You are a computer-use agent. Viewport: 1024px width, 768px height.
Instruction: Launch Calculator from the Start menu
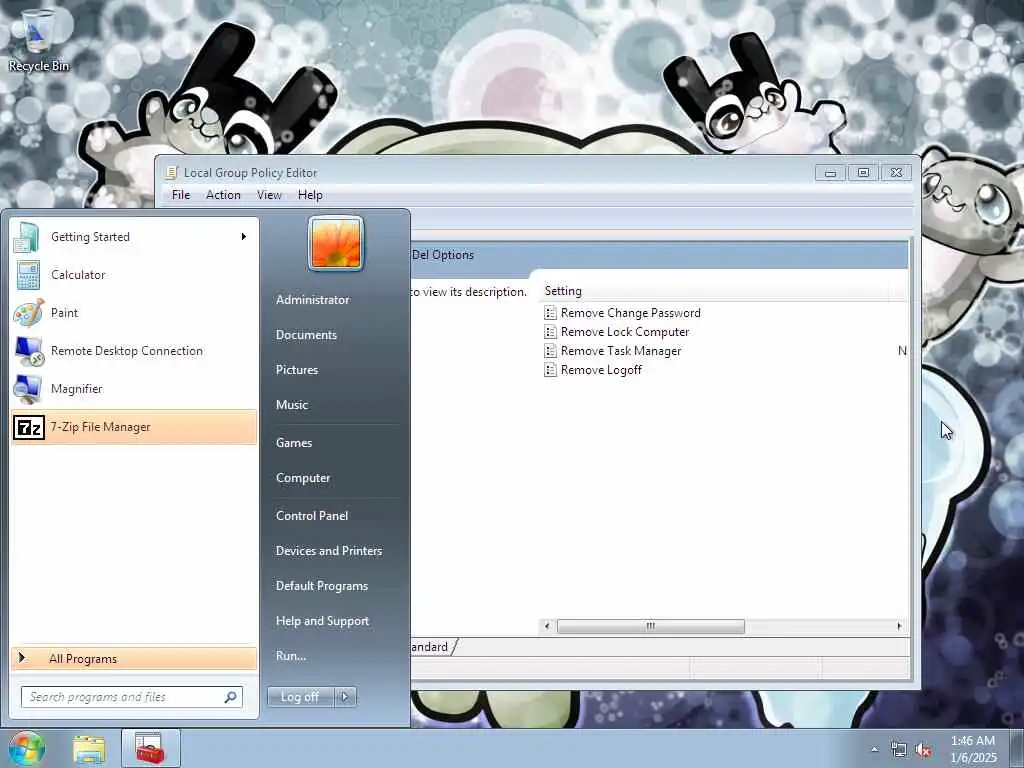(x=134, y=275)
